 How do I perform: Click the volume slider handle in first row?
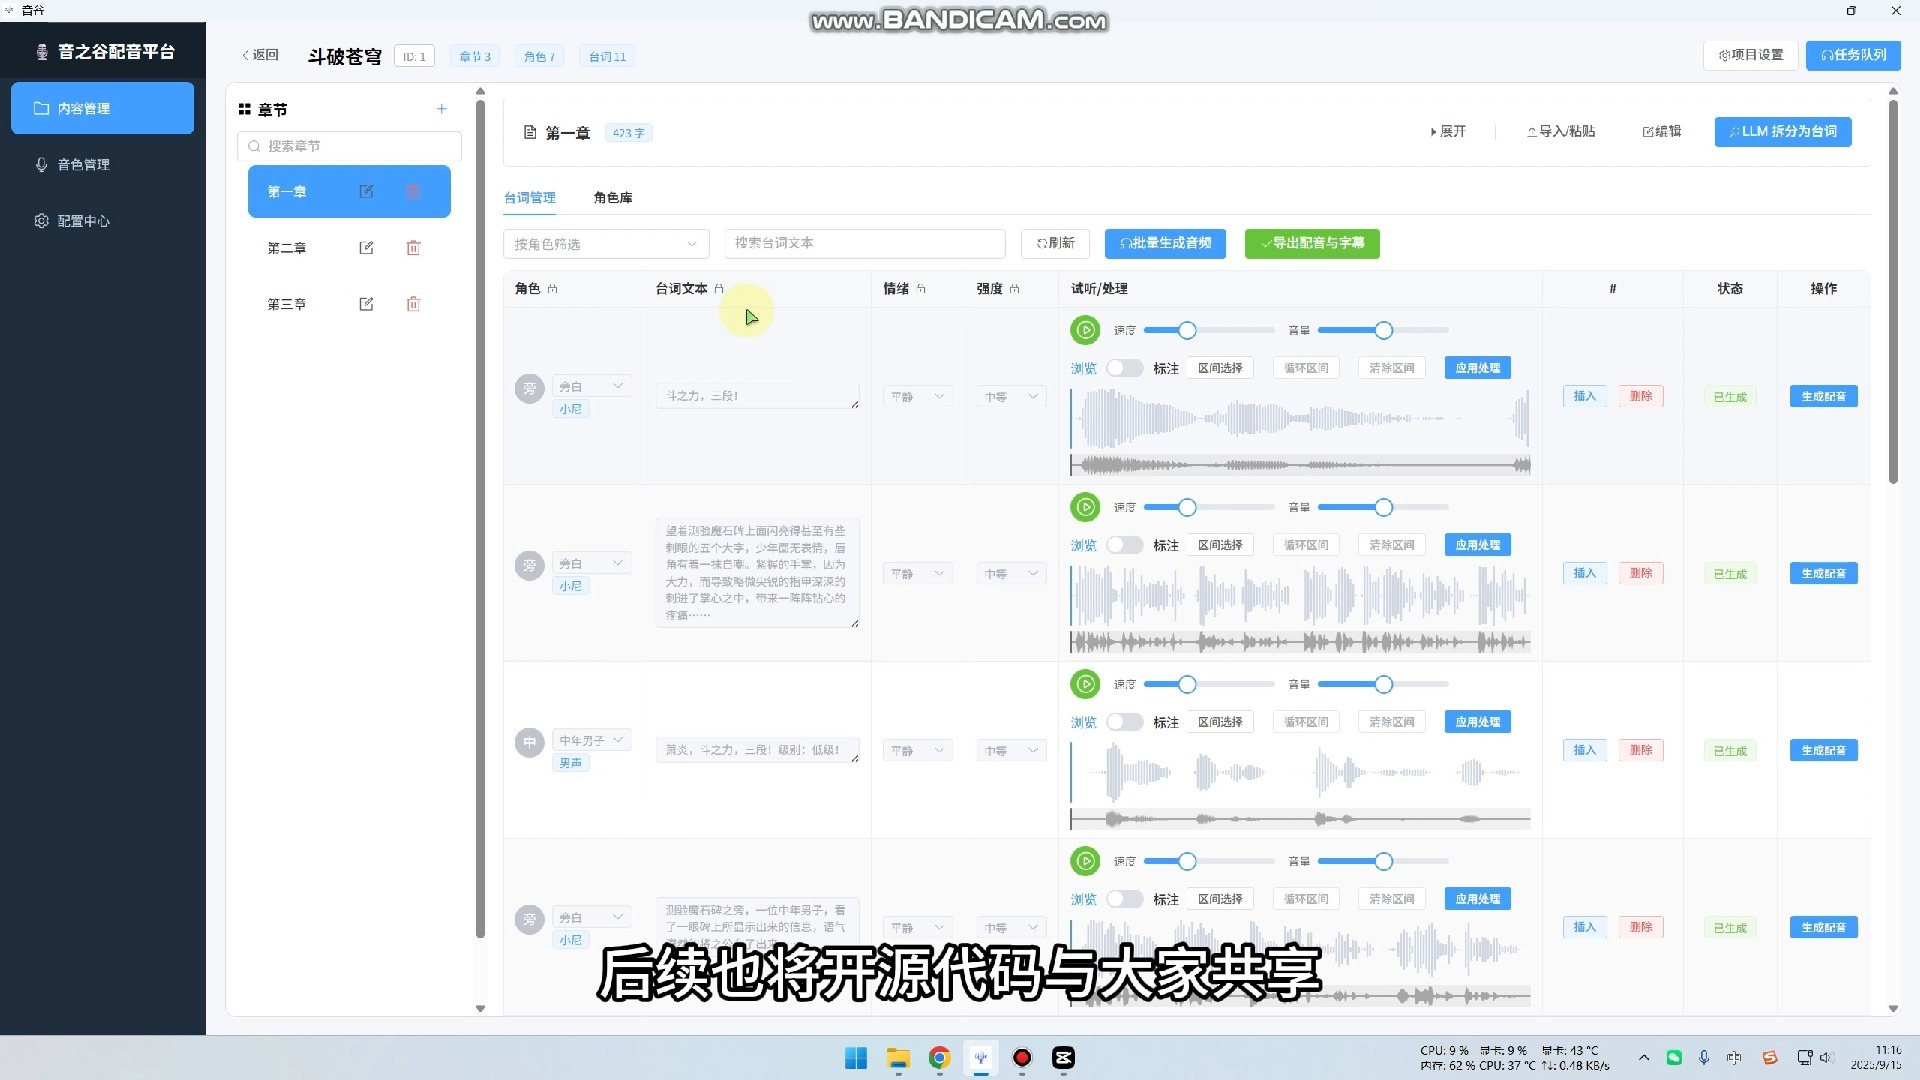pos(1383,330)
